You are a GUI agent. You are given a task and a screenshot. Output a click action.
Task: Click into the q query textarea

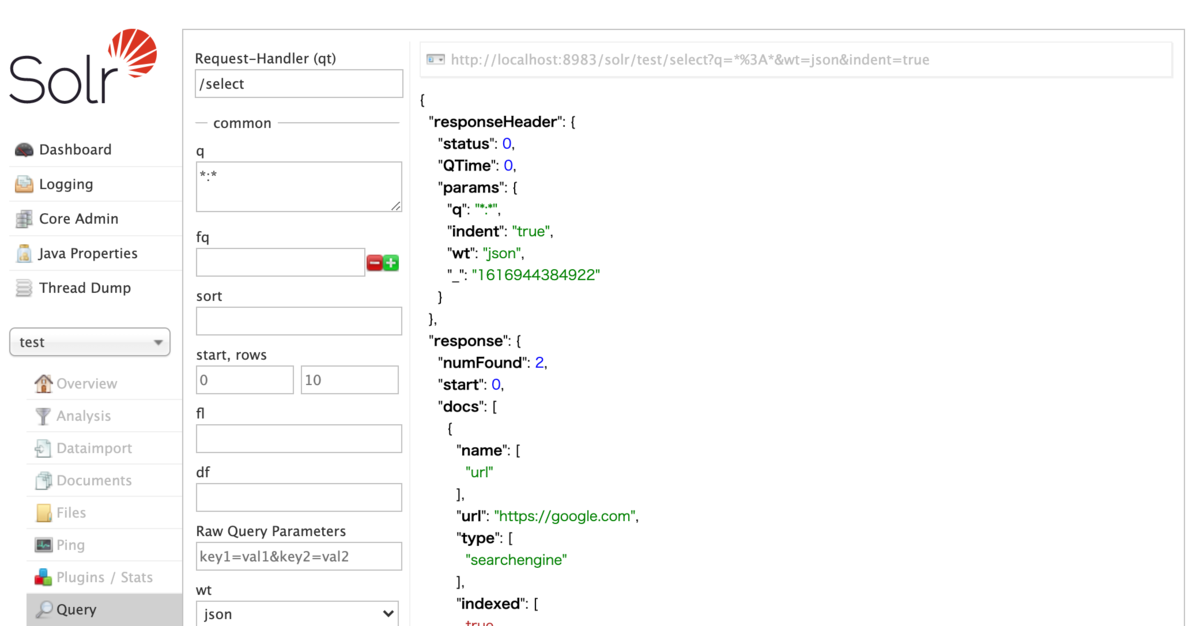[299, 187]
